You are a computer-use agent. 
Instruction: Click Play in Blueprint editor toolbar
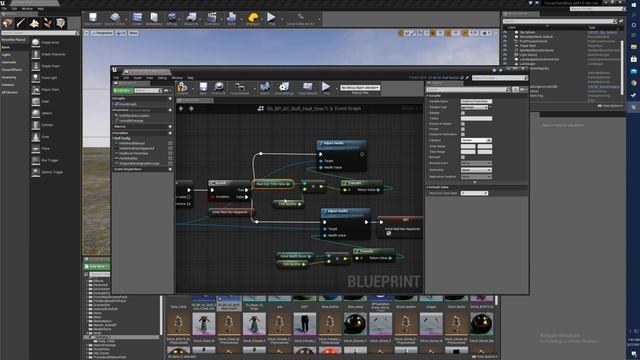(x=326, y=88)
